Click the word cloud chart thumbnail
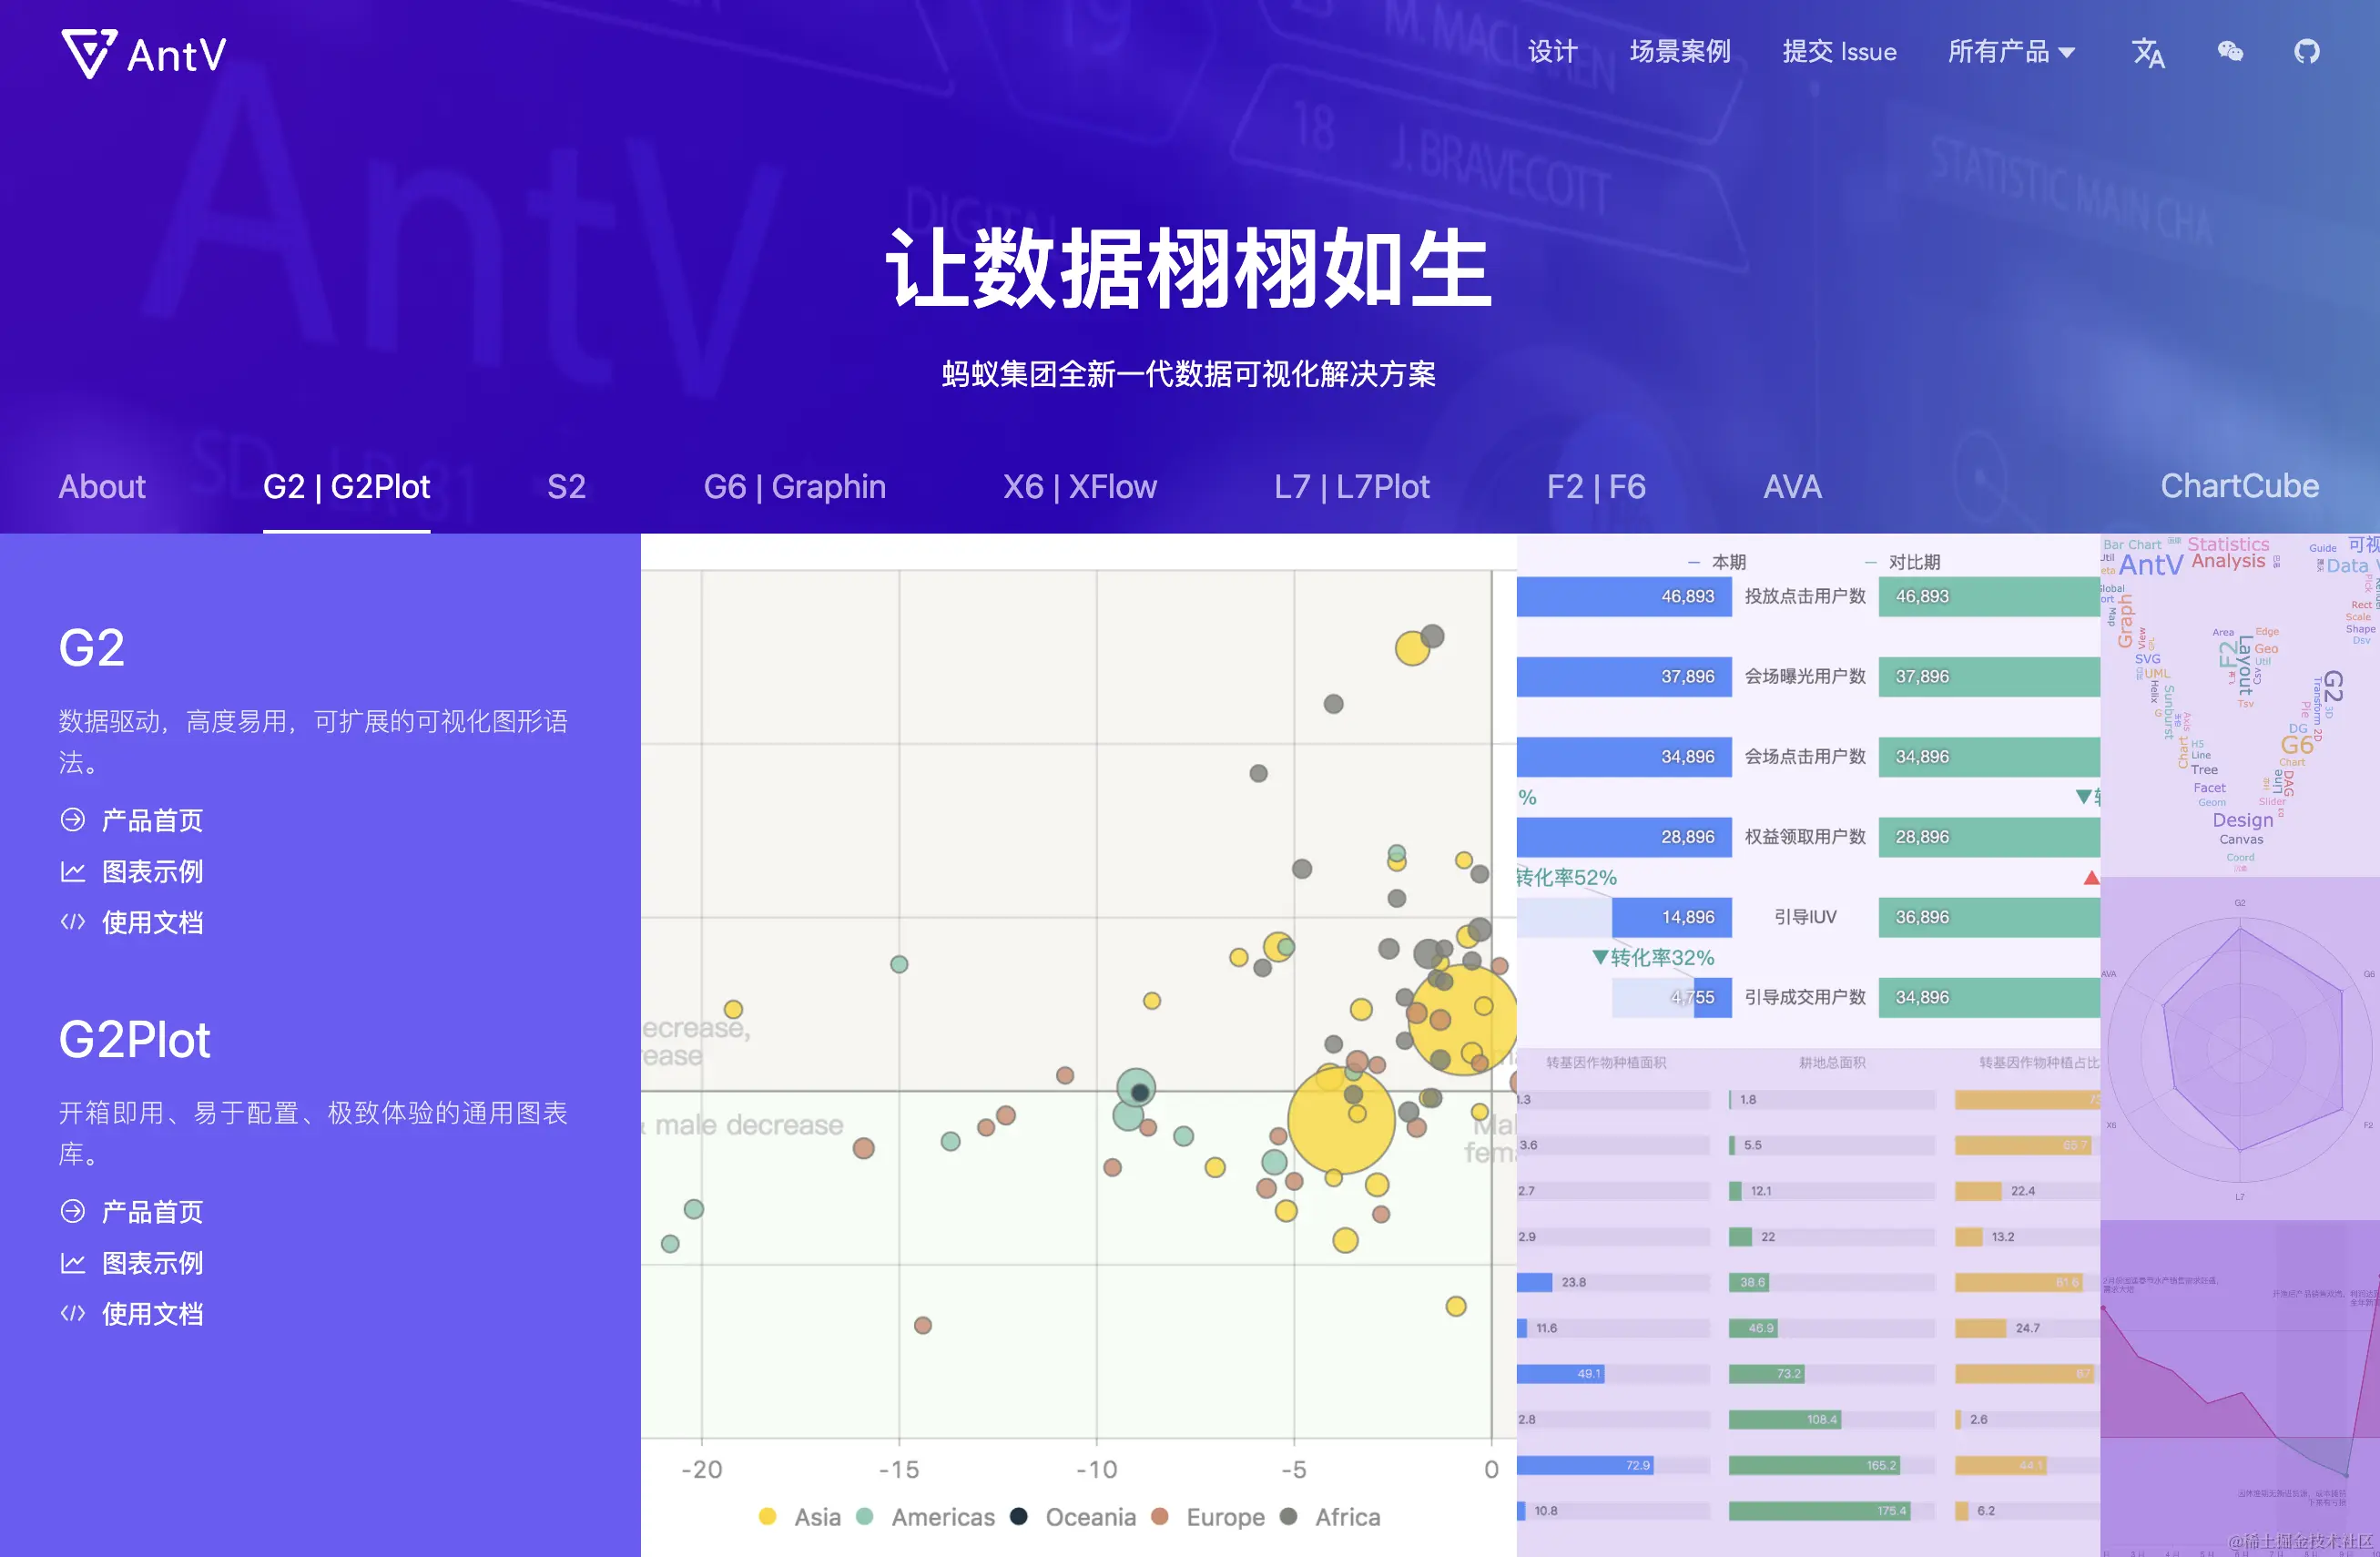Screen dimensions: 2380x1557 pos(2239,705)
